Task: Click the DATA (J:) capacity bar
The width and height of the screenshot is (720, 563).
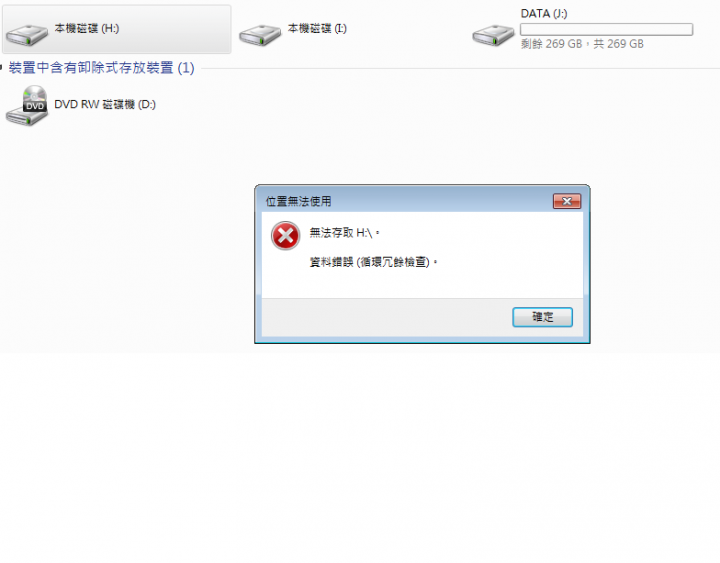Action: (x=606, y=29)
